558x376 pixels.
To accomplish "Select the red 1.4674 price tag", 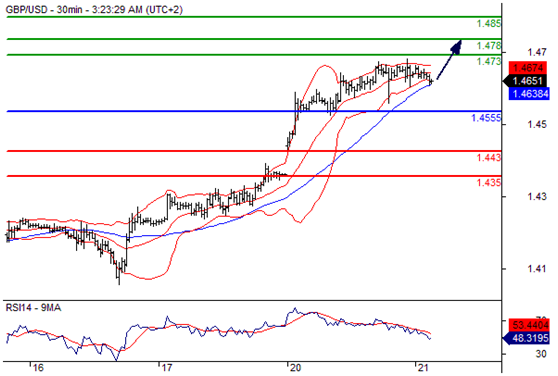I will point(528,68).
